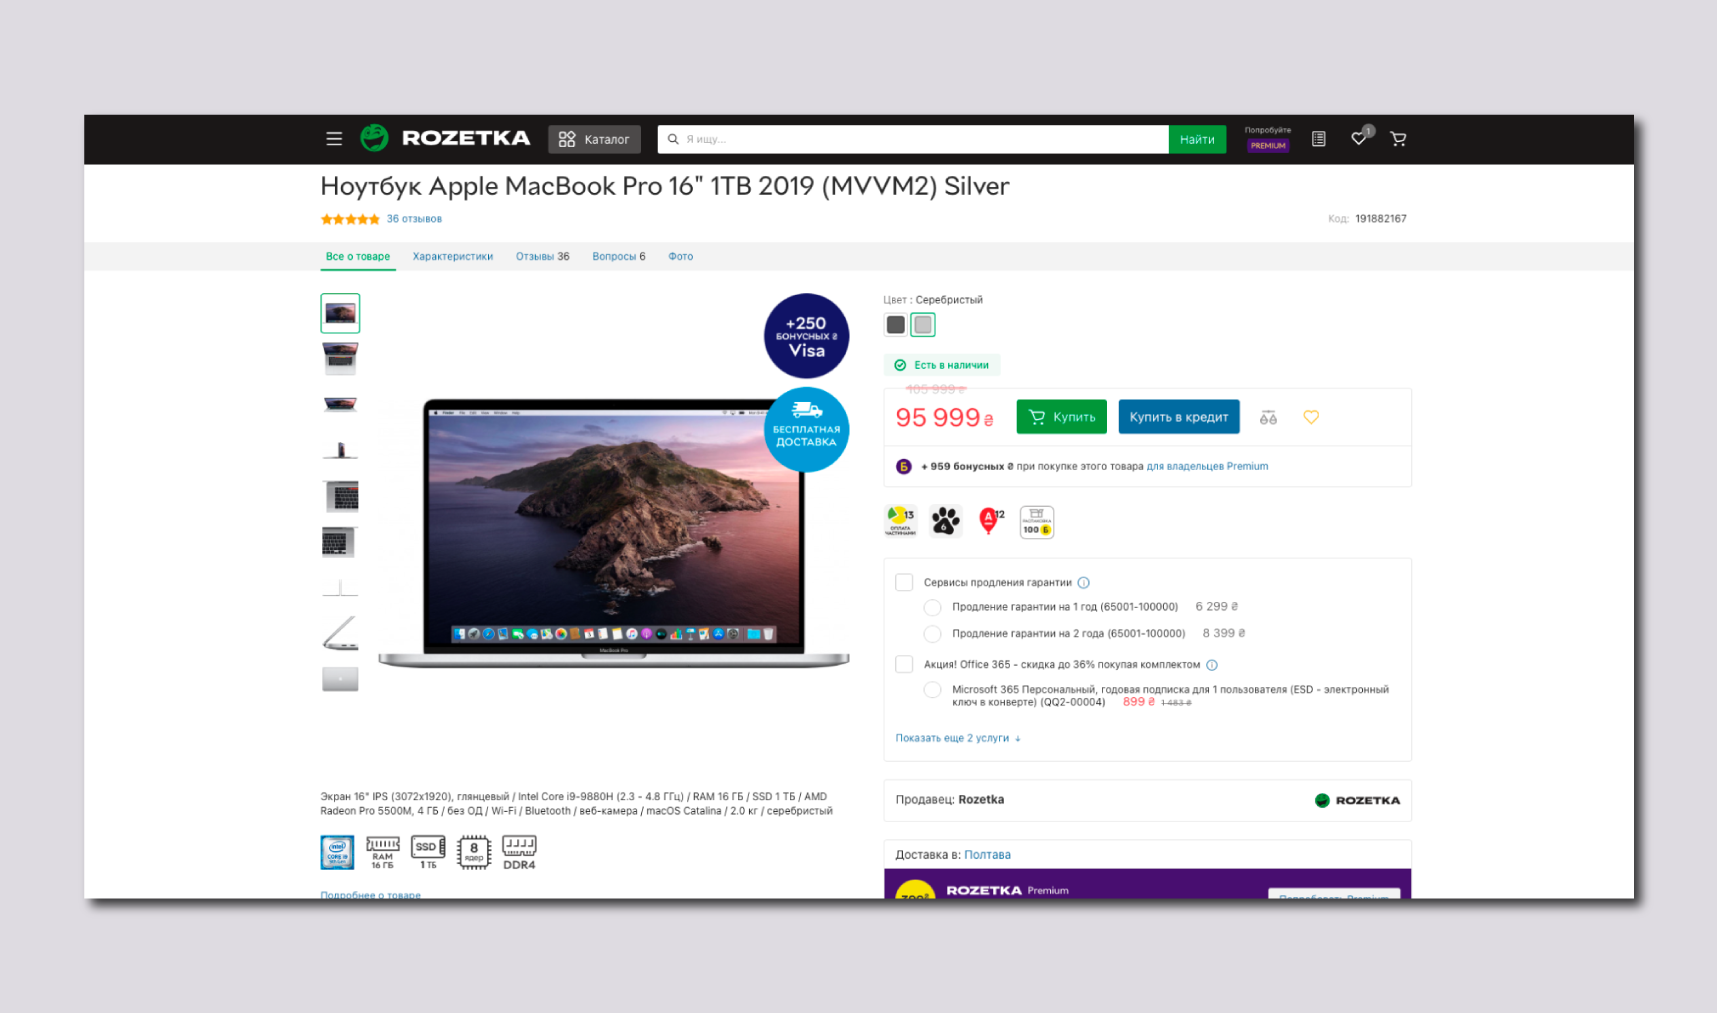
Task: Open the 'Вопросы 6' tab
Action: tap(619, 257)
